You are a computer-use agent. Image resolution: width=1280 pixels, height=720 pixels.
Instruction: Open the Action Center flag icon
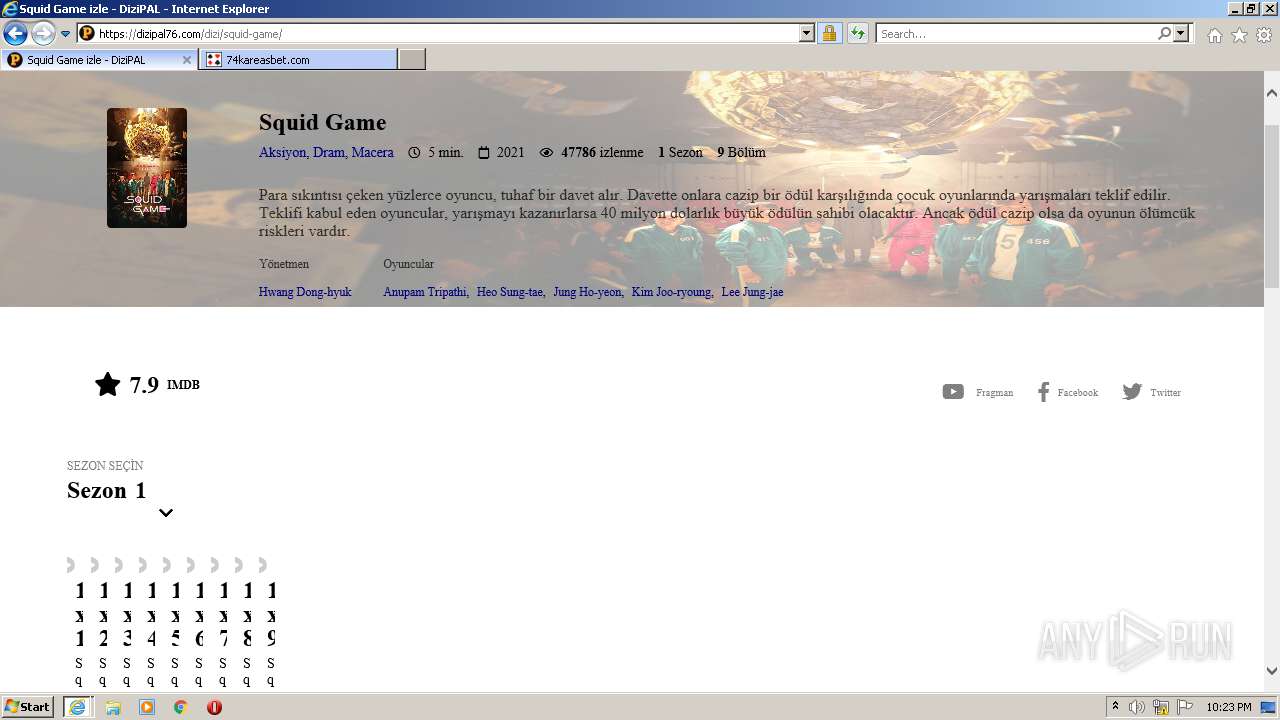click(x=1185, y=707)
